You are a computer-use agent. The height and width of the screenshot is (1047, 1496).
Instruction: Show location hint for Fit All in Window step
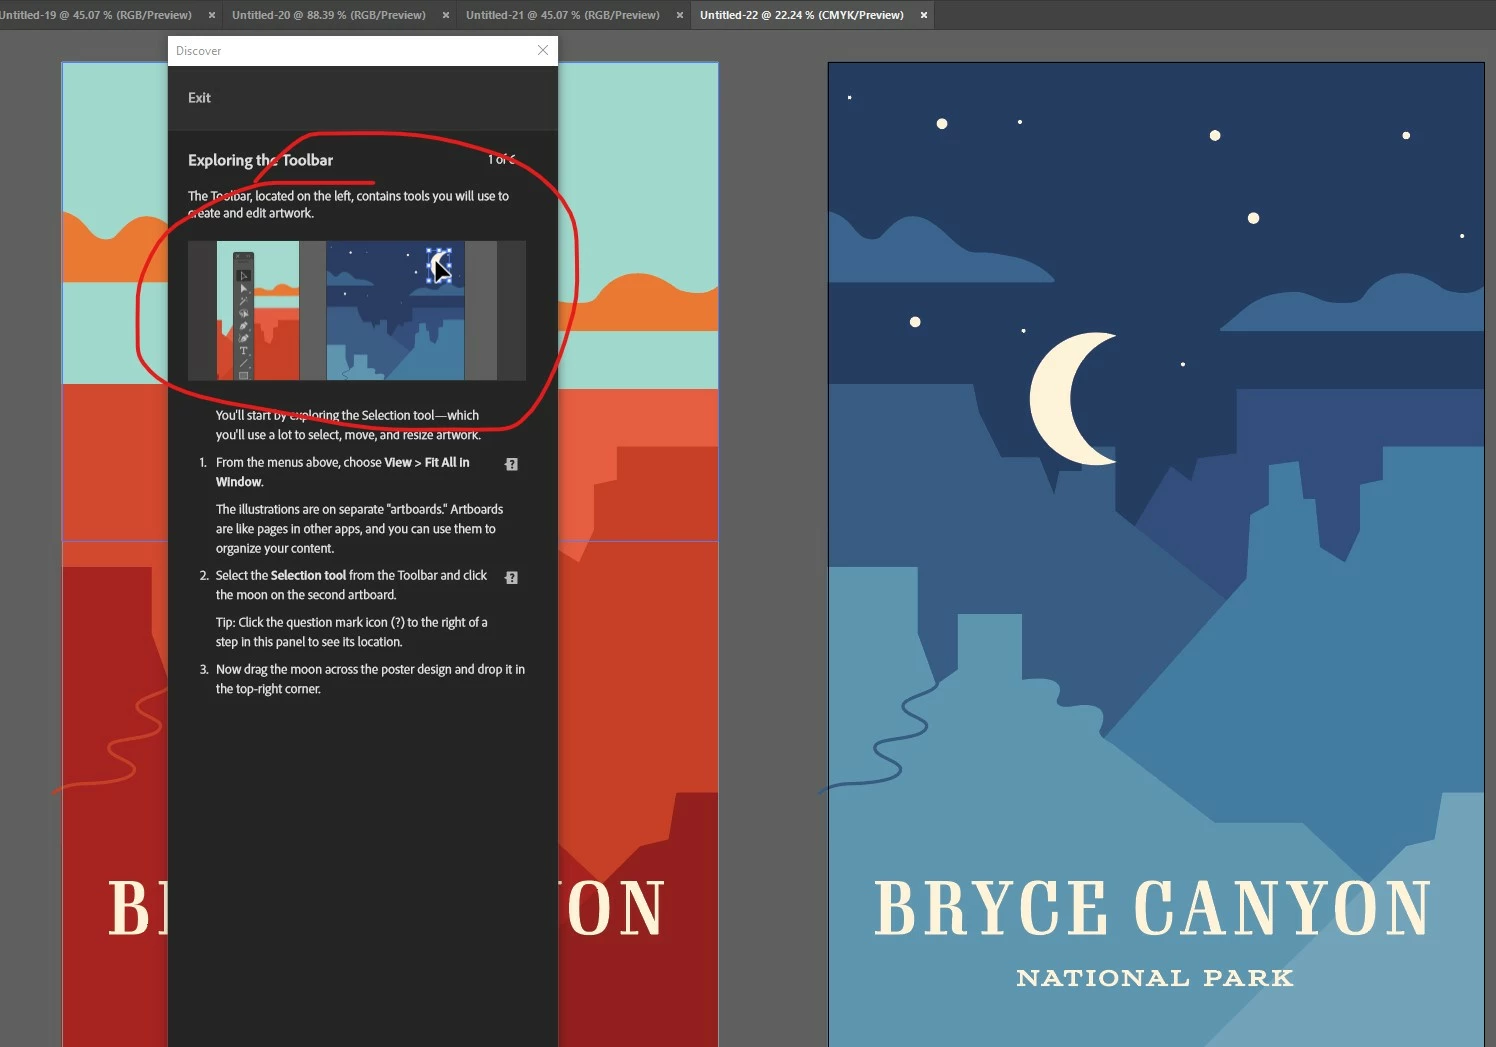511,464
